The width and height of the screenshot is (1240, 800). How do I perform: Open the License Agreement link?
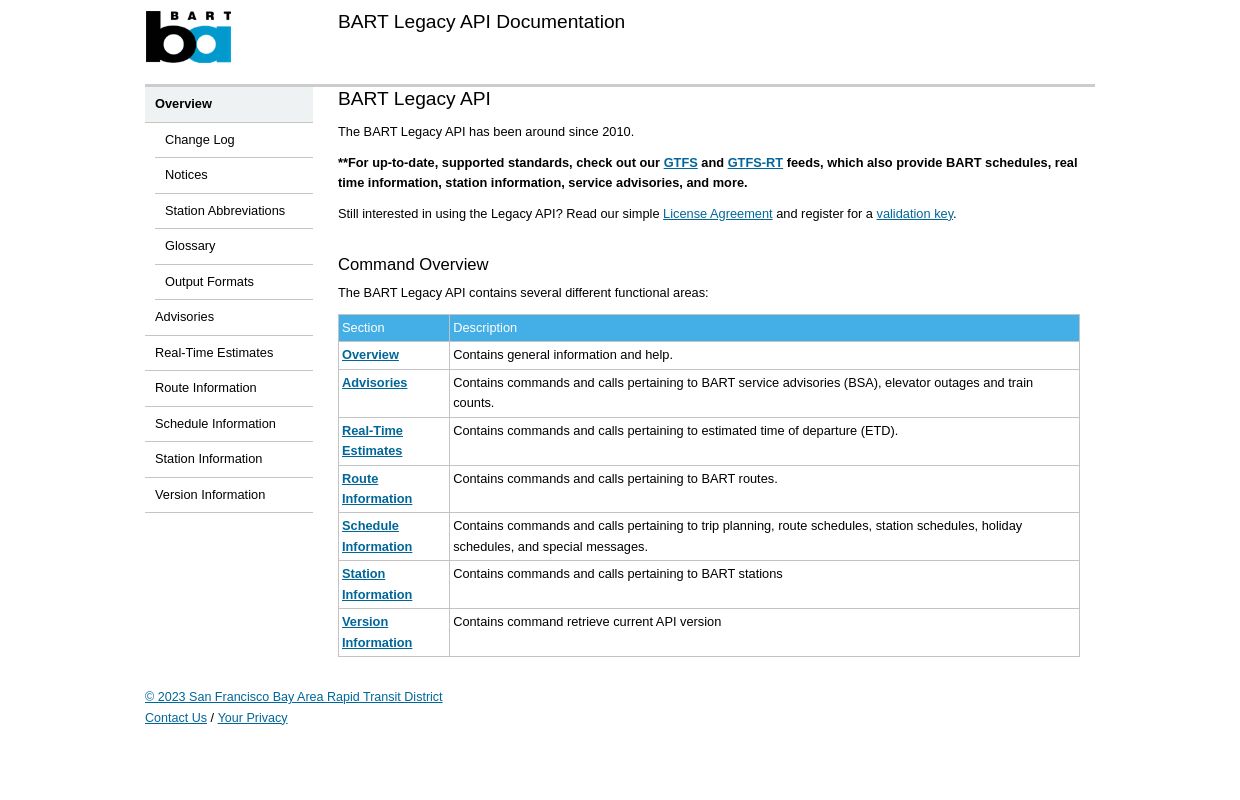click(717, 213)
